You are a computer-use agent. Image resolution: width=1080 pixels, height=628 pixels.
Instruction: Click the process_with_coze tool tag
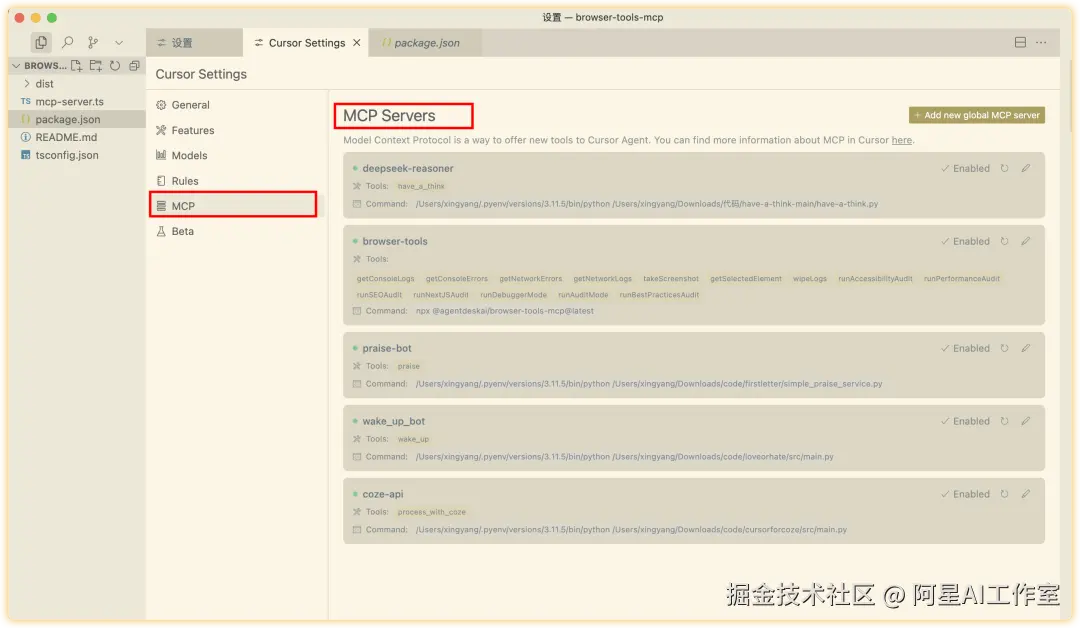(x=432, y=512)
